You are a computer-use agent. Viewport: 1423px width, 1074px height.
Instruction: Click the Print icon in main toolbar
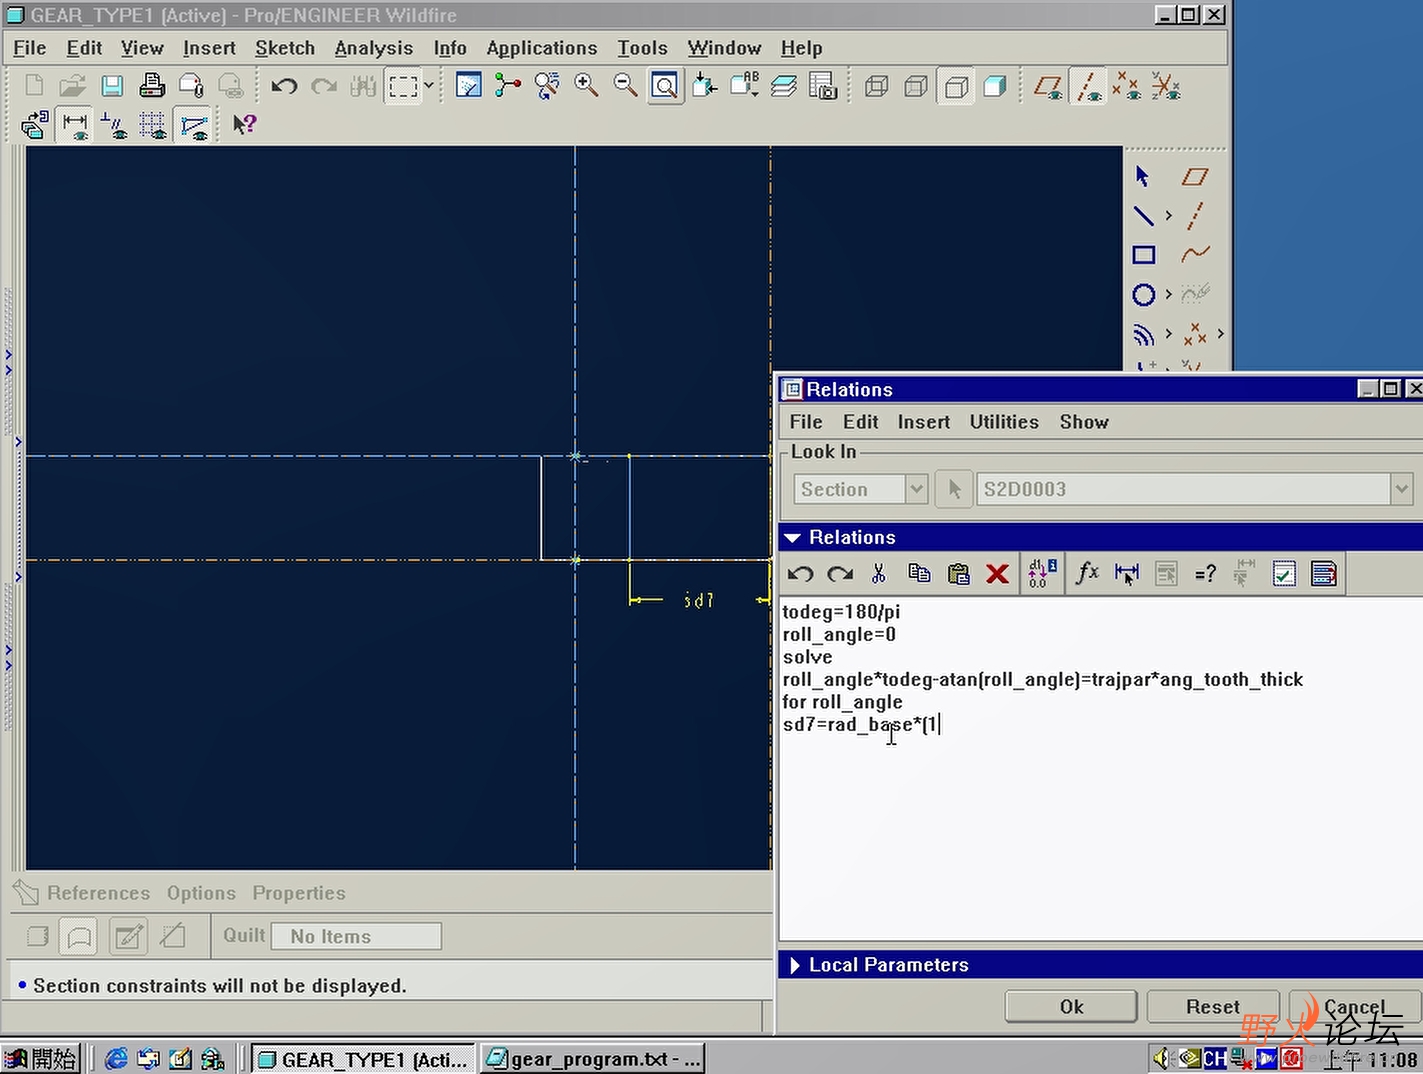pyautogui.click(x=152, y=86)
